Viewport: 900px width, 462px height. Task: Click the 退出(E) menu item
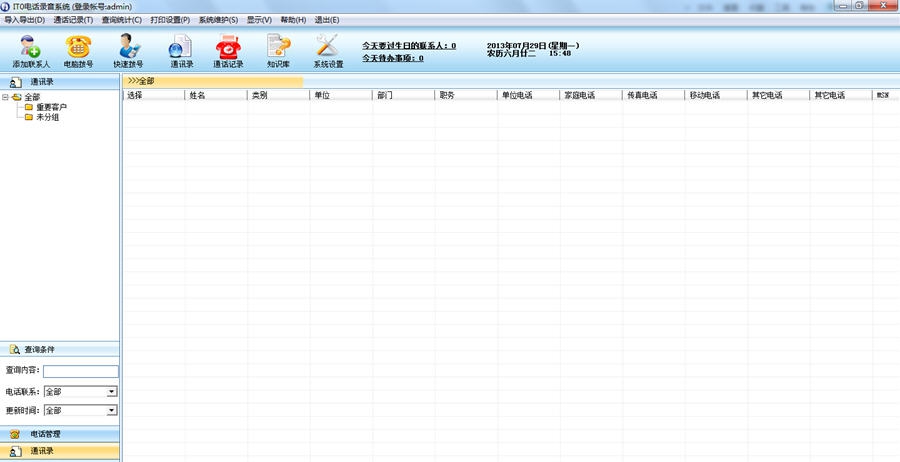(327, 20)
